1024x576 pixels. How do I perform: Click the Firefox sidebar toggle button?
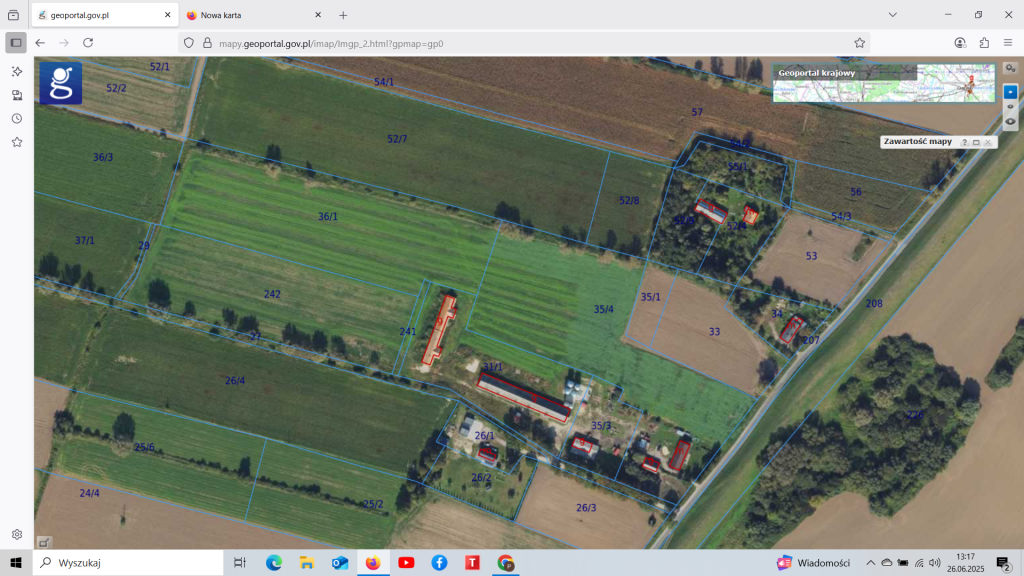[16, 43]
